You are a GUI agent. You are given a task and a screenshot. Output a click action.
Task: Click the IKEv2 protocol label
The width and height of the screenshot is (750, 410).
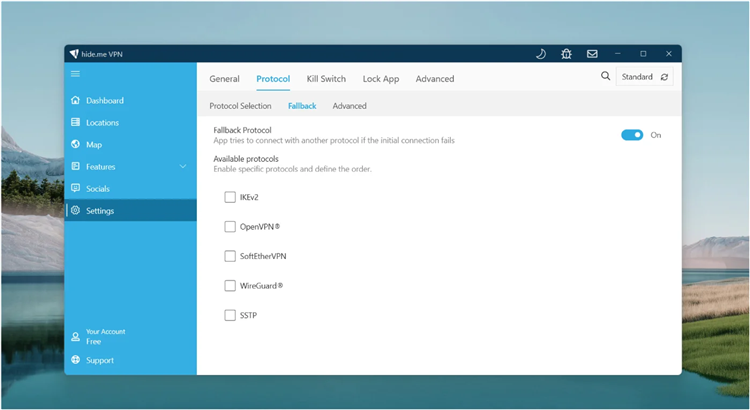(249, 197)
